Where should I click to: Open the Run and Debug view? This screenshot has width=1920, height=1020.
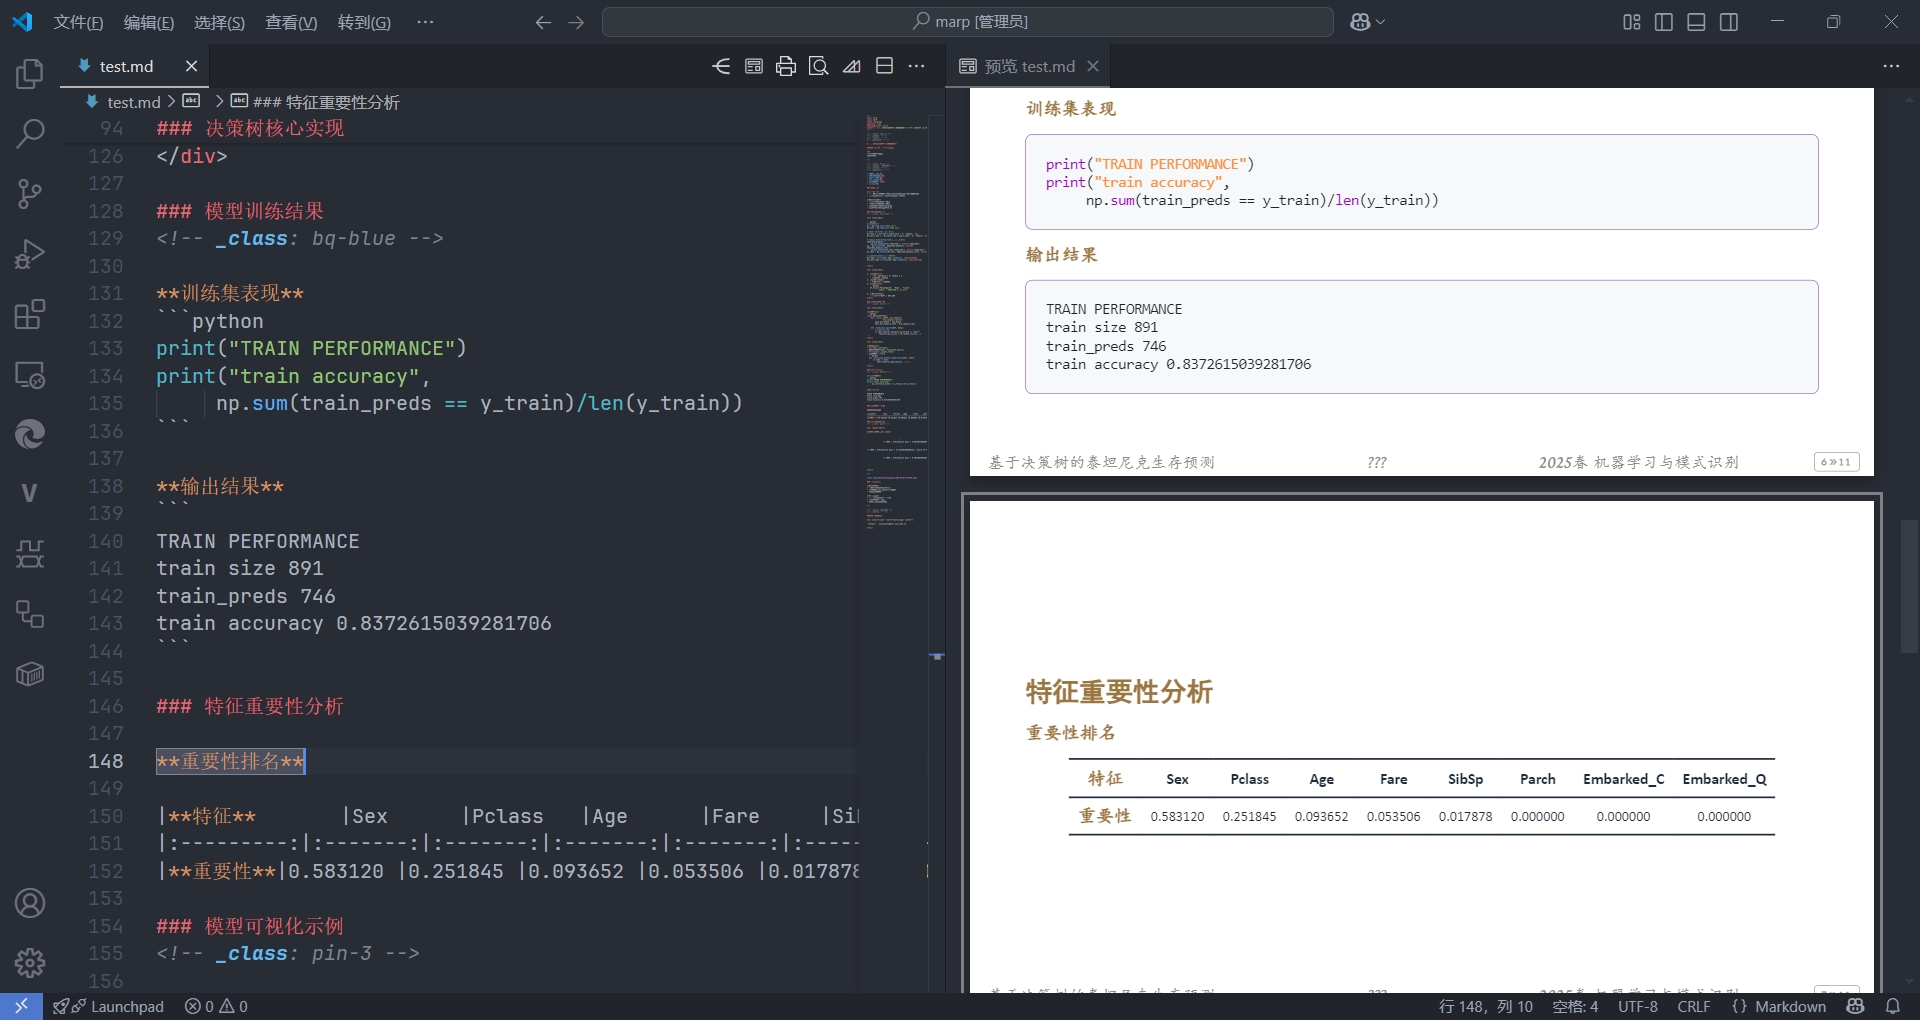click(30, 254)
